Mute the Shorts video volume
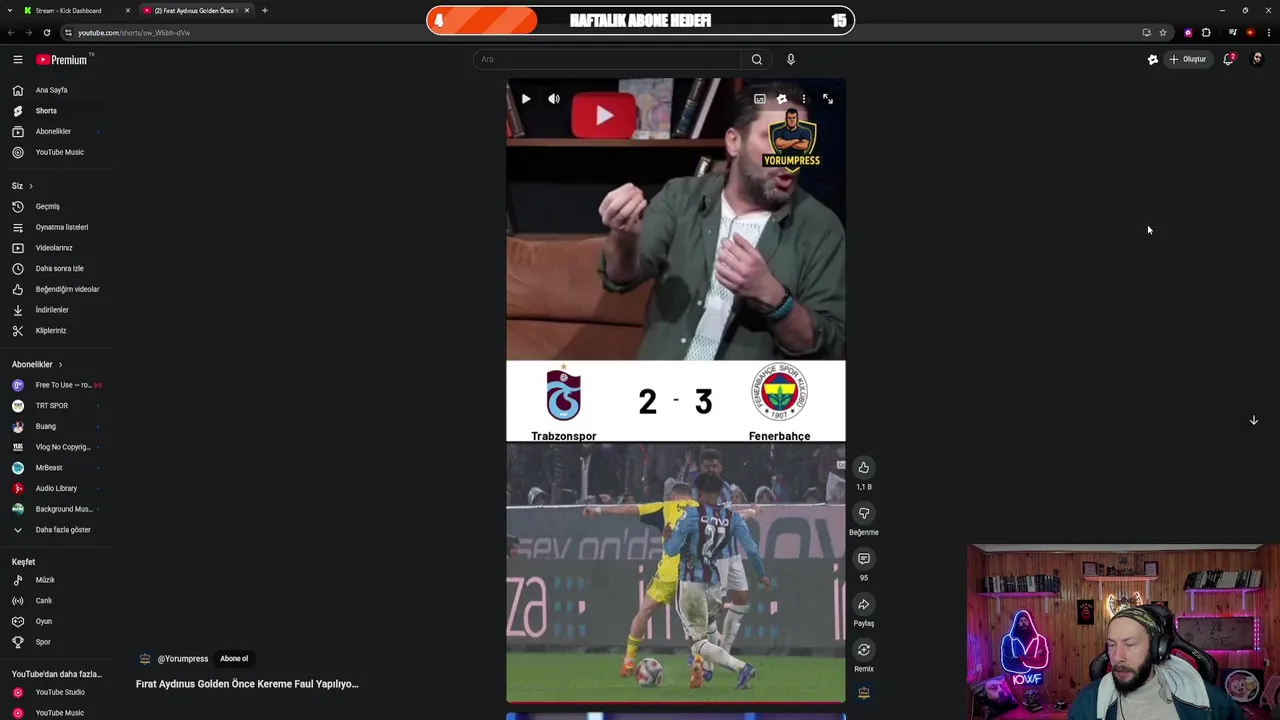This screenshot has height=720, width=1280. pos(554,99)
